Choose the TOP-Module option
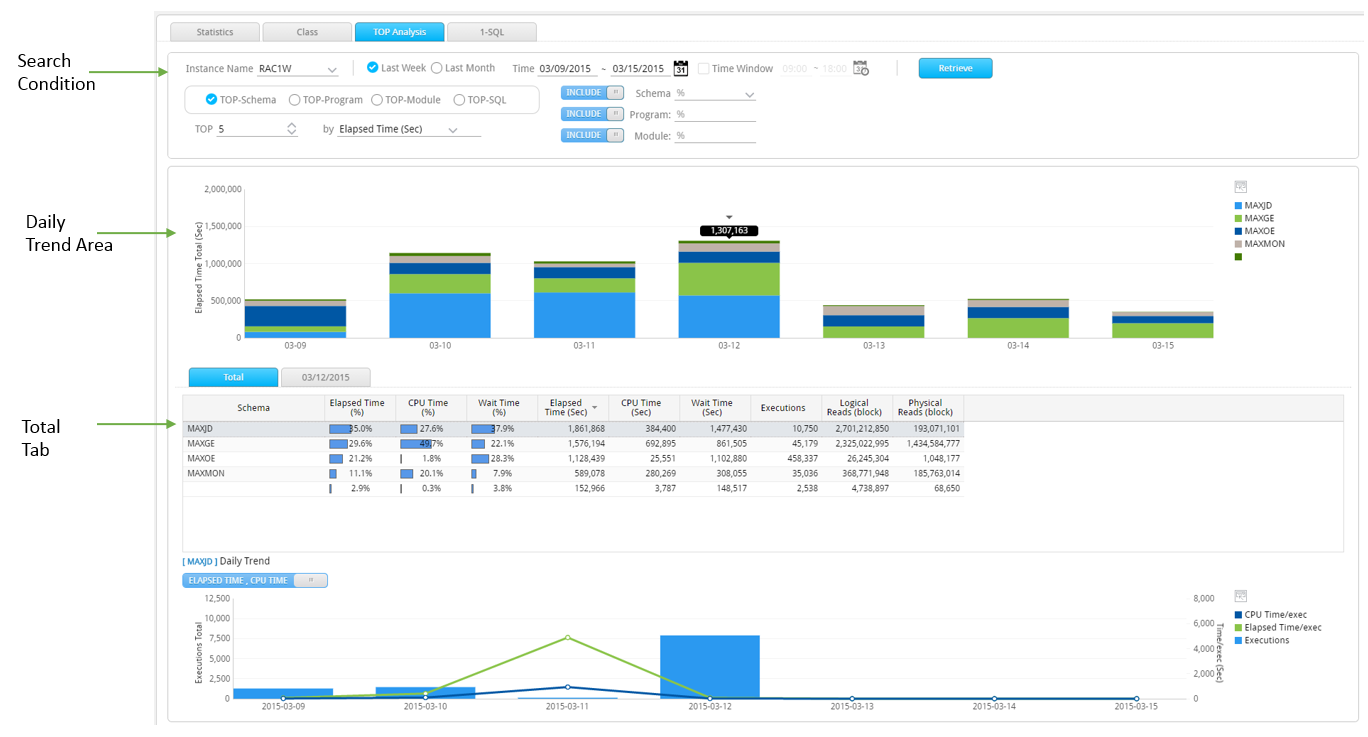Viewport: 1368px width, 737px height. coord(377,100)
